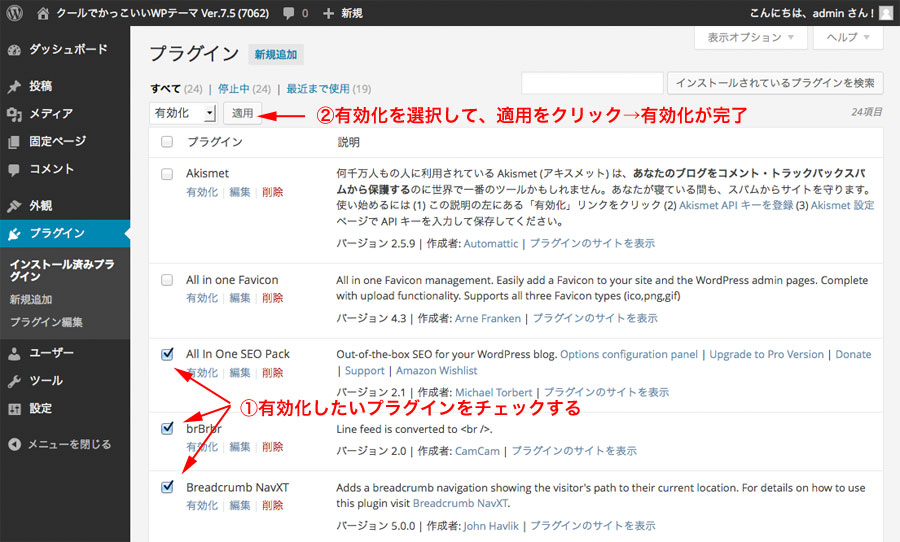Expand the ヘルプ panel
Viewport: 900px width, 542px height.
pos(848,38)
